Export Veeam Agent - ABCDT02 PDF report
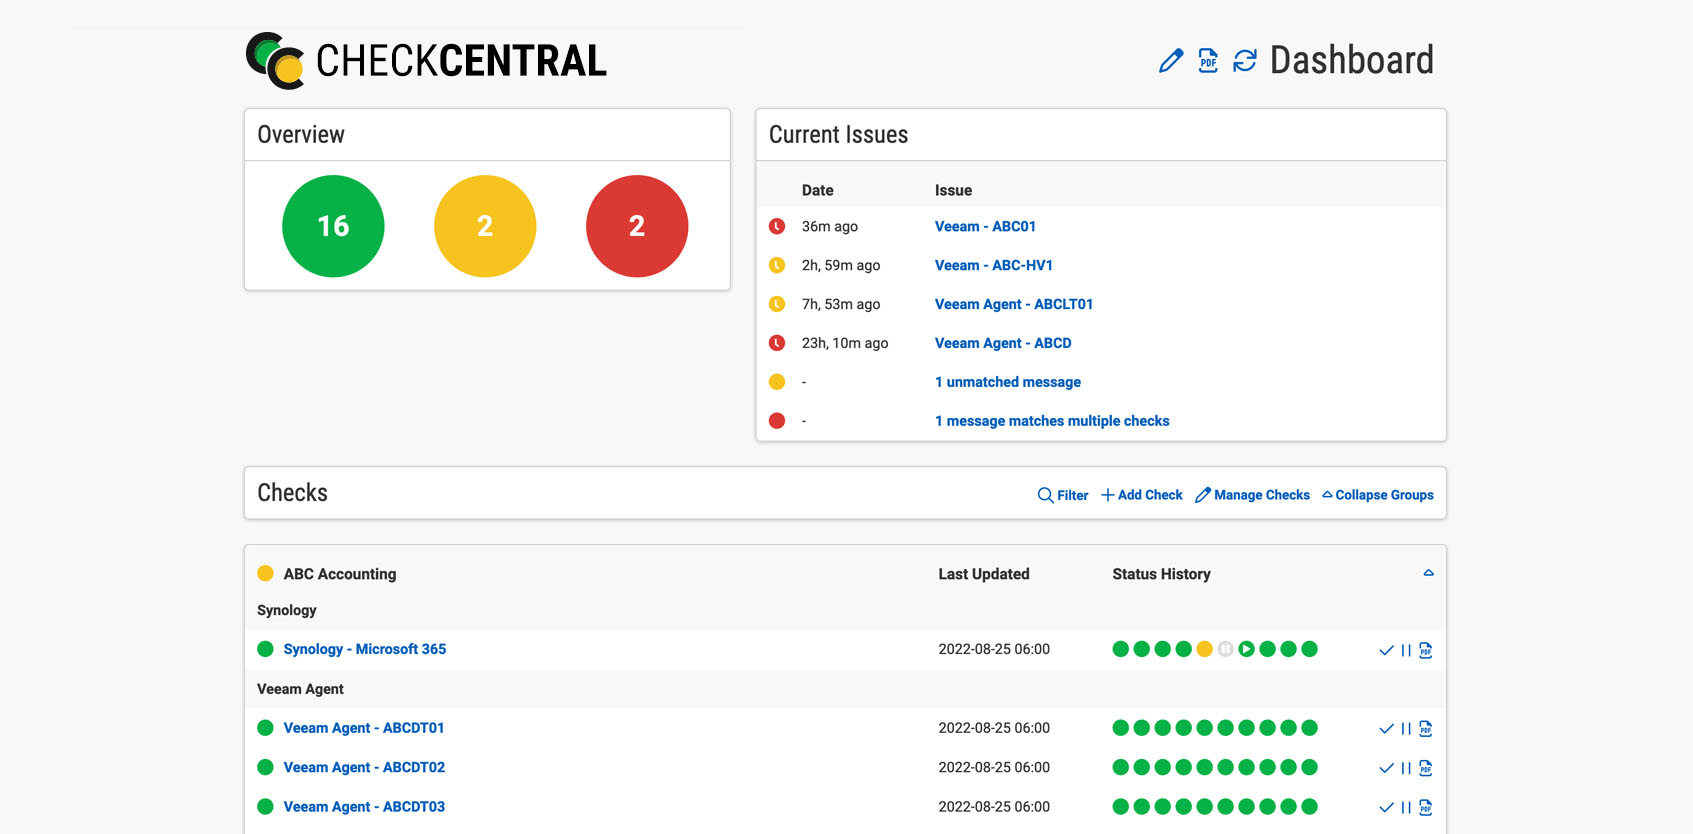Screen dimensions: 1693x834 pyautogui.click(x=1426, y=768)
